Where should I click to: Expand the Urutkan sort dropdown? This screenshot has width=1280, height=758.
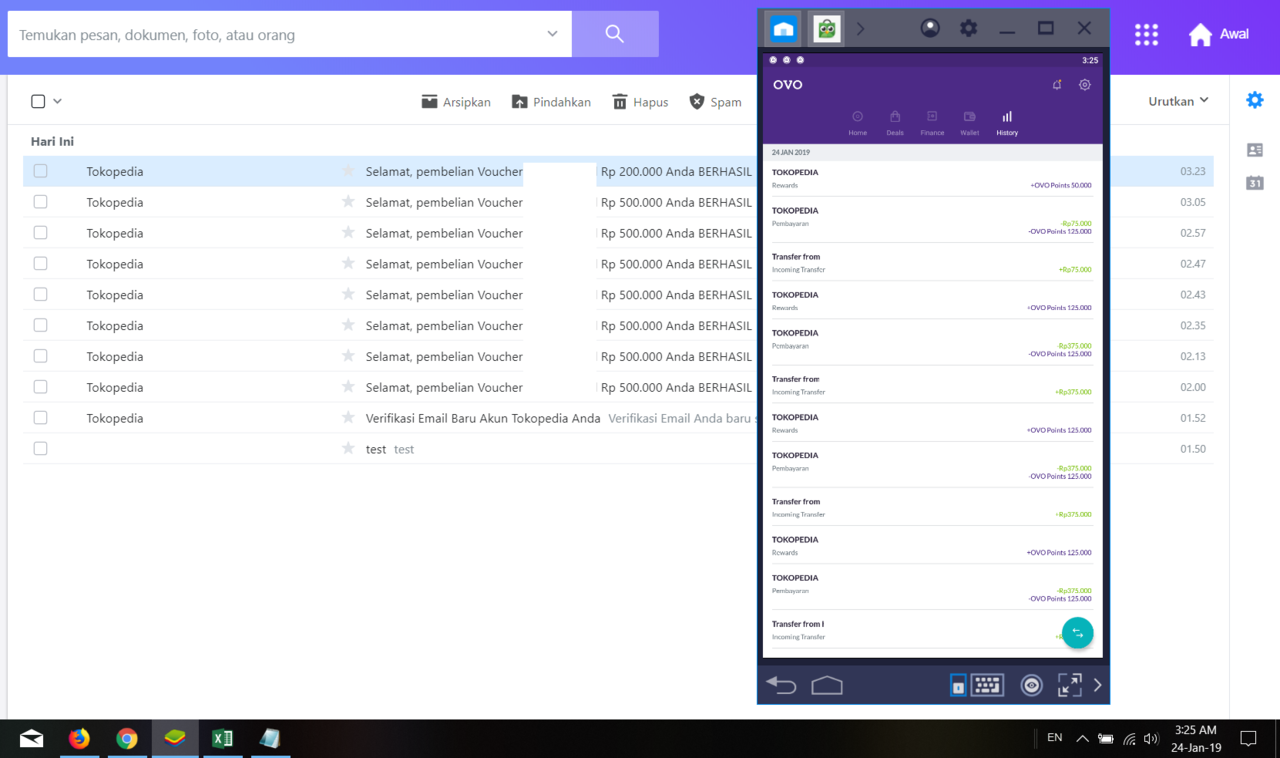click(1178, 101)
